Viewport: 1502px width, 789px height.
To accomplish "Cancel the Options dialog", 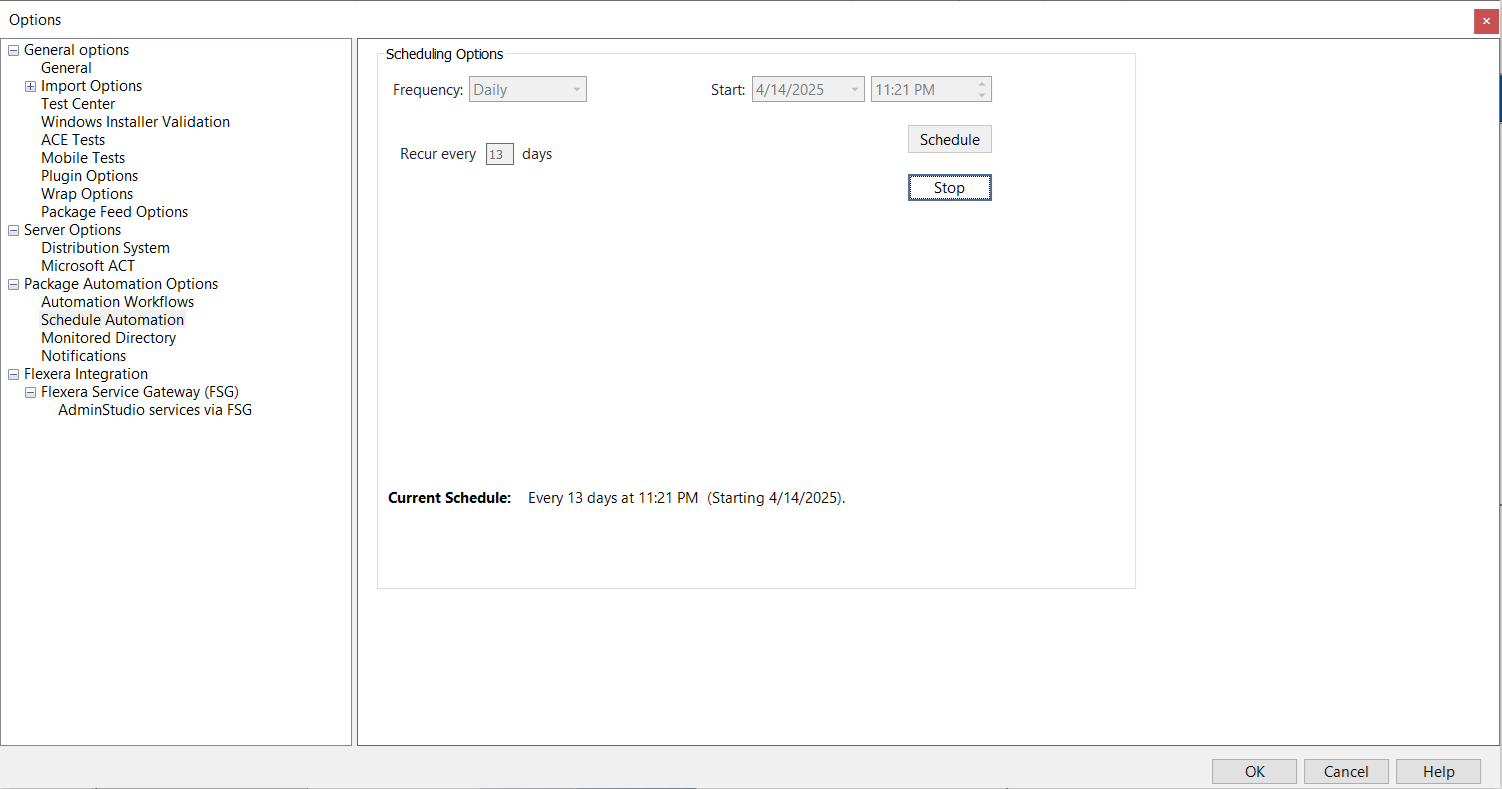I will pyautogui.click(x=1346, y=771).
